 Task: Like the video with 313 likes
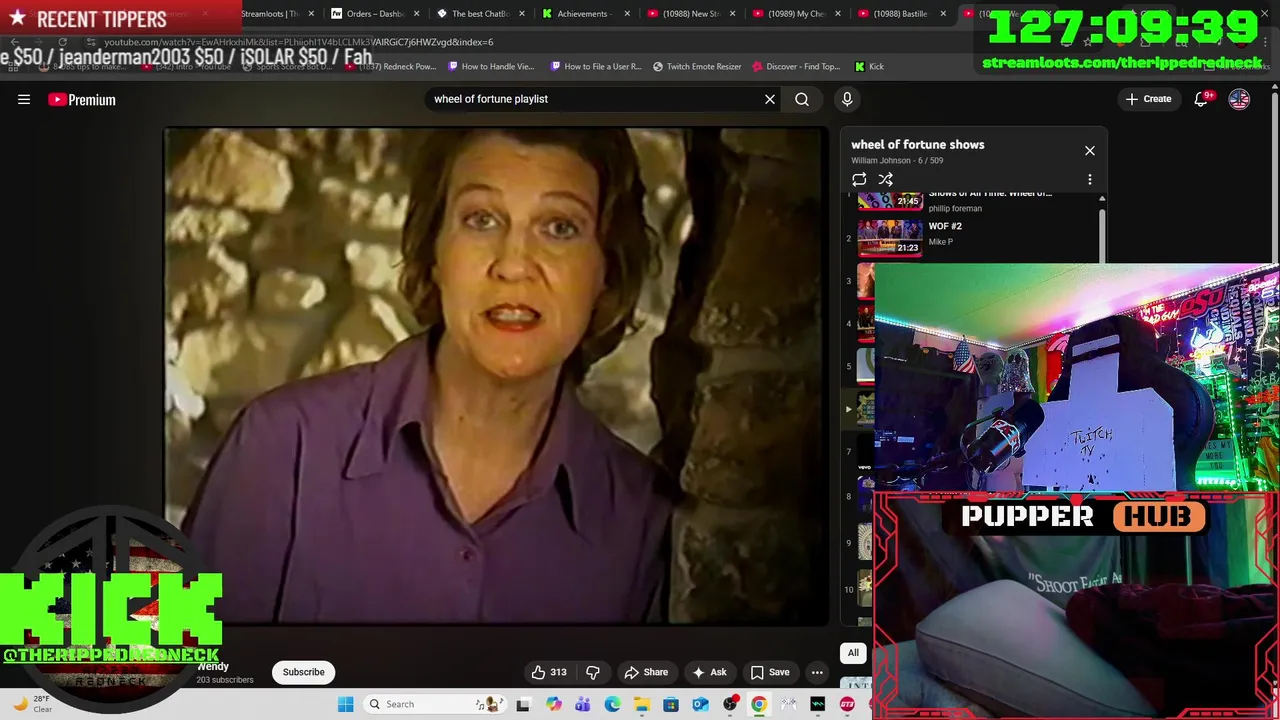549,672
